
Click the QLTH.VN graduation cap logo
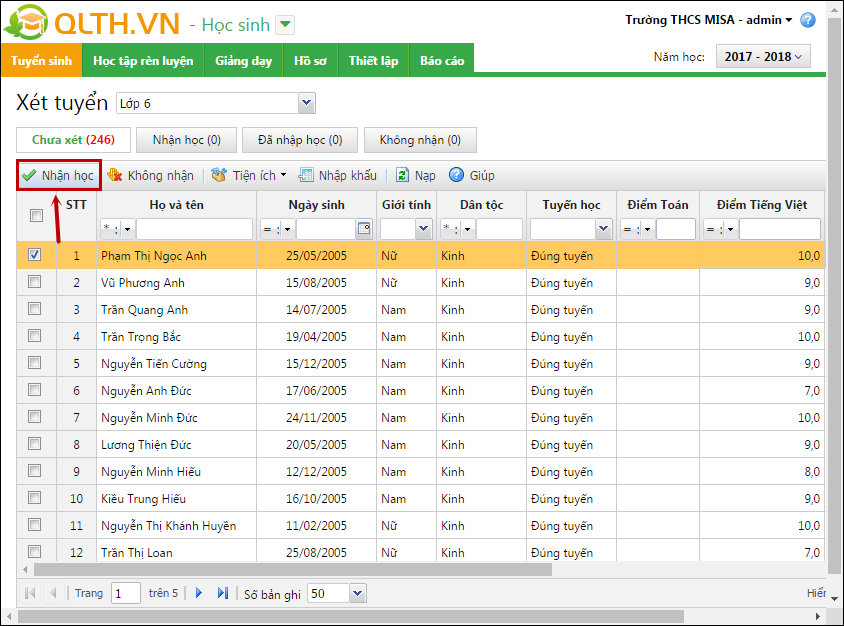pyautogui.click(x=25, y=22)
